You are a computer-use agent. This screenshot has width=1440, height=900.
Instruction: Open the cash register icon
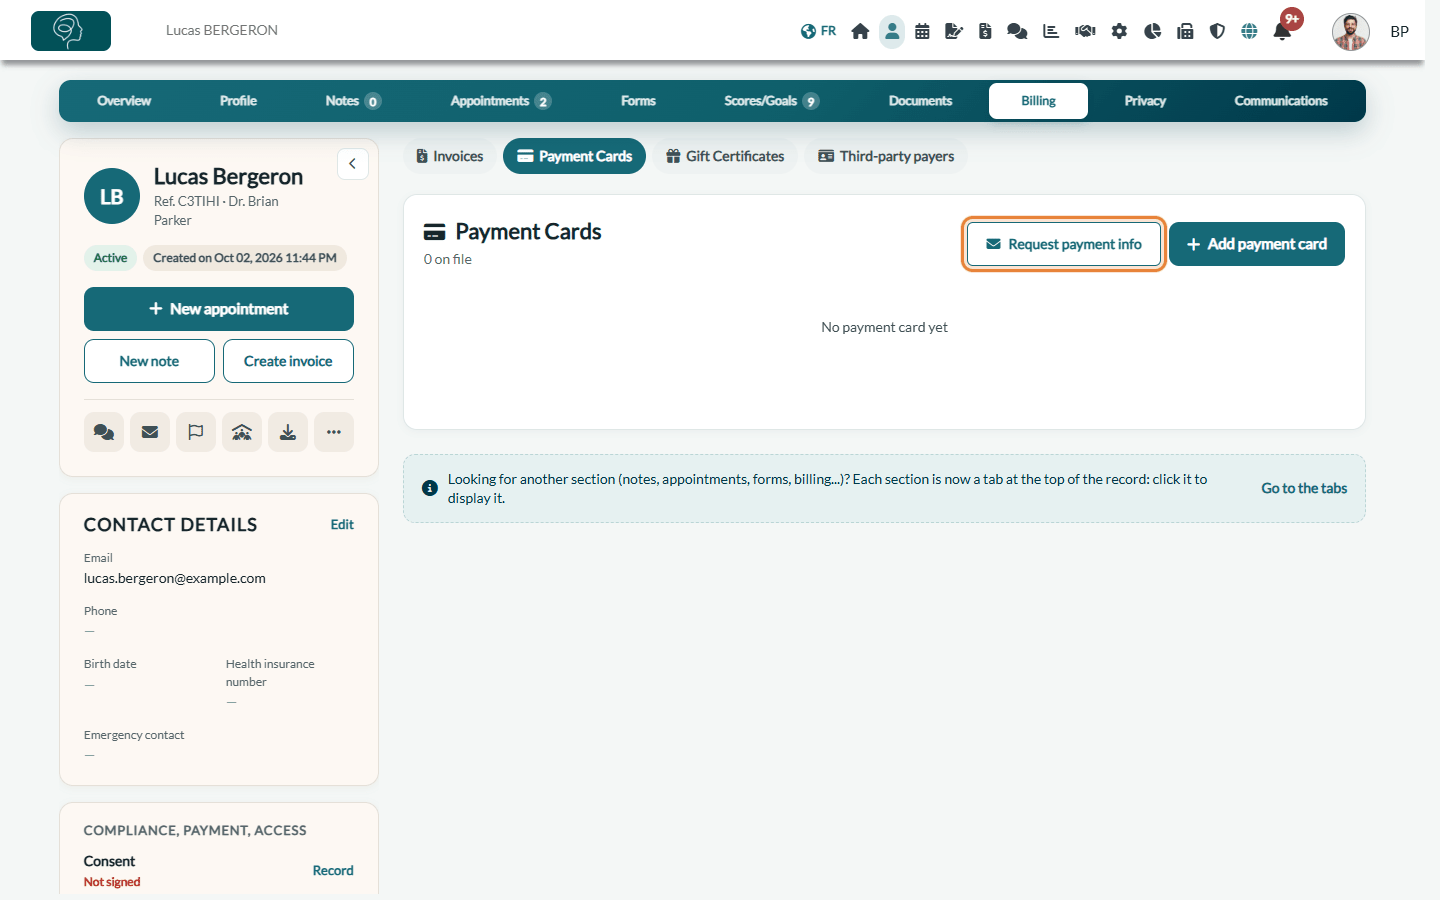click(x=1185, y=31)
